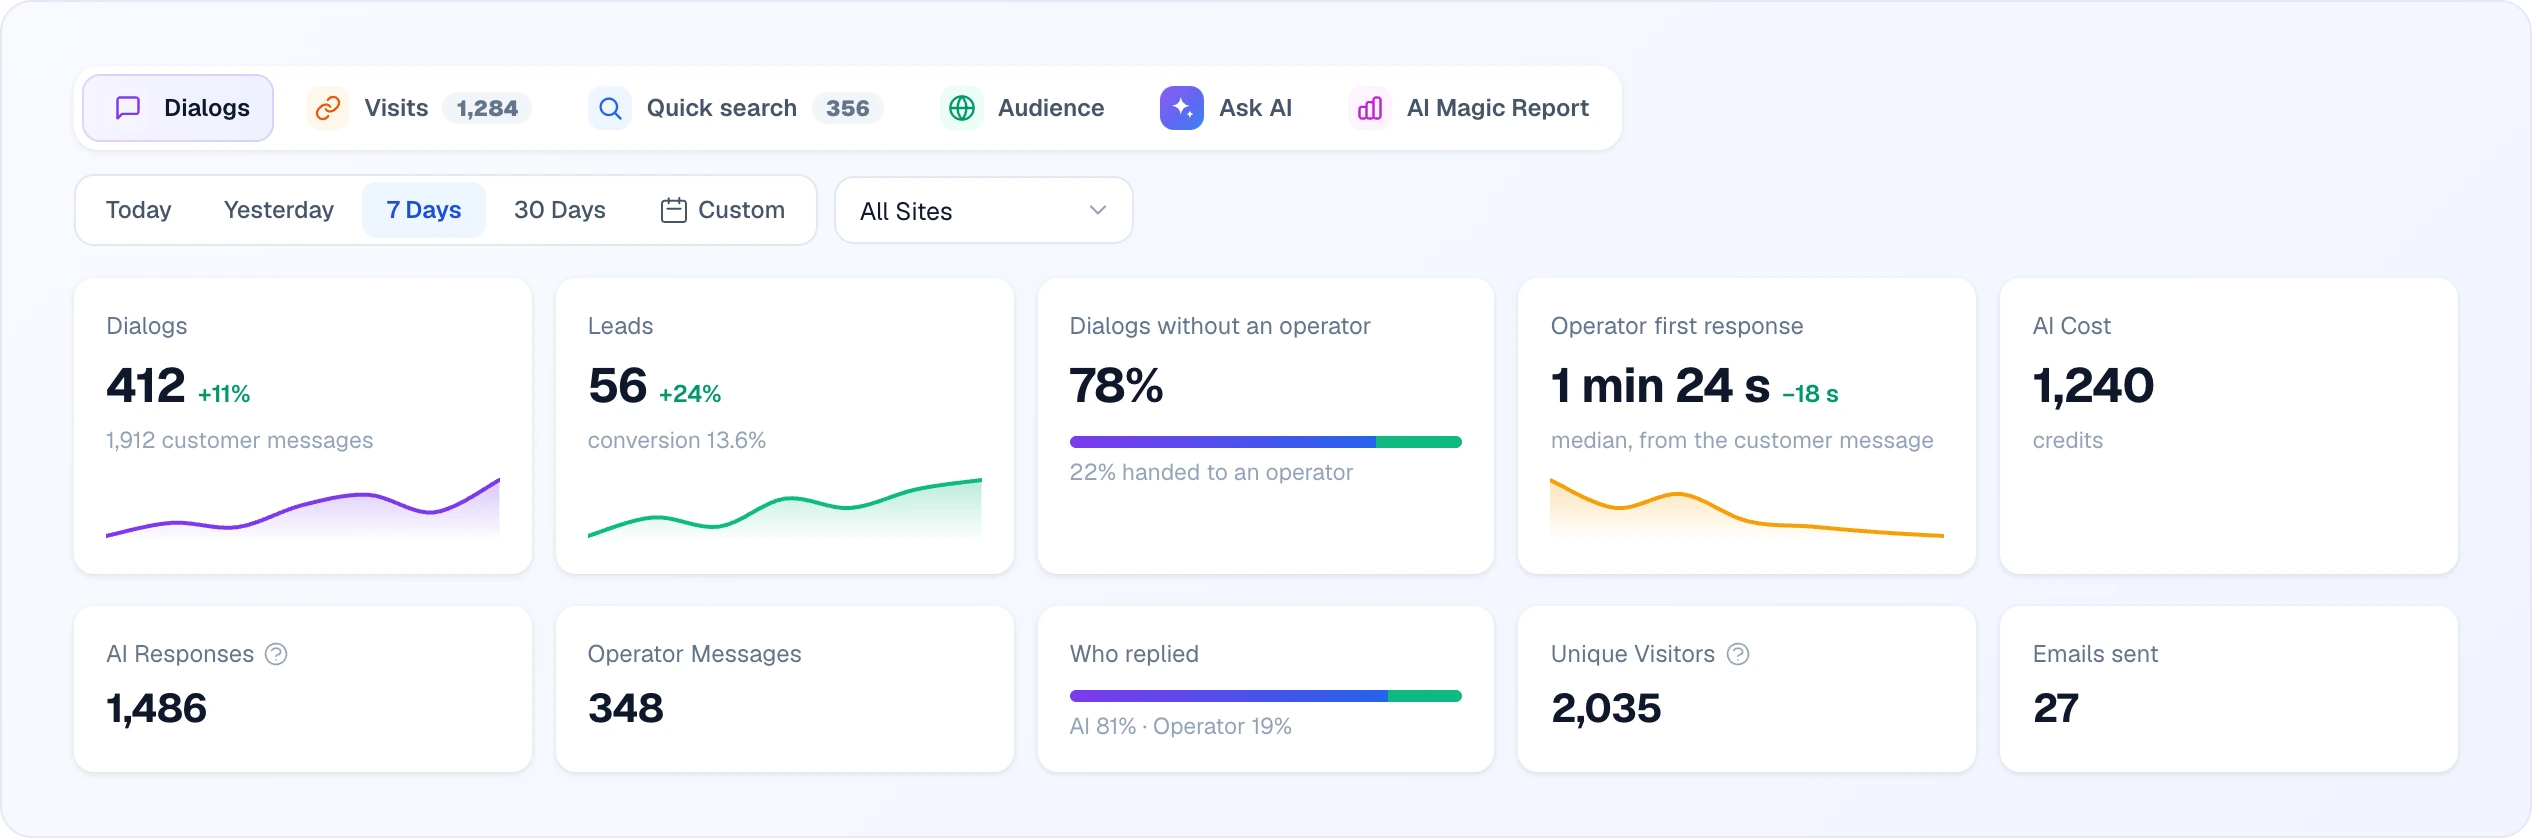Click the Unique Visitors help icon
The image size is (2532, 838).
pyautogui.click(x=1738, y=654)
